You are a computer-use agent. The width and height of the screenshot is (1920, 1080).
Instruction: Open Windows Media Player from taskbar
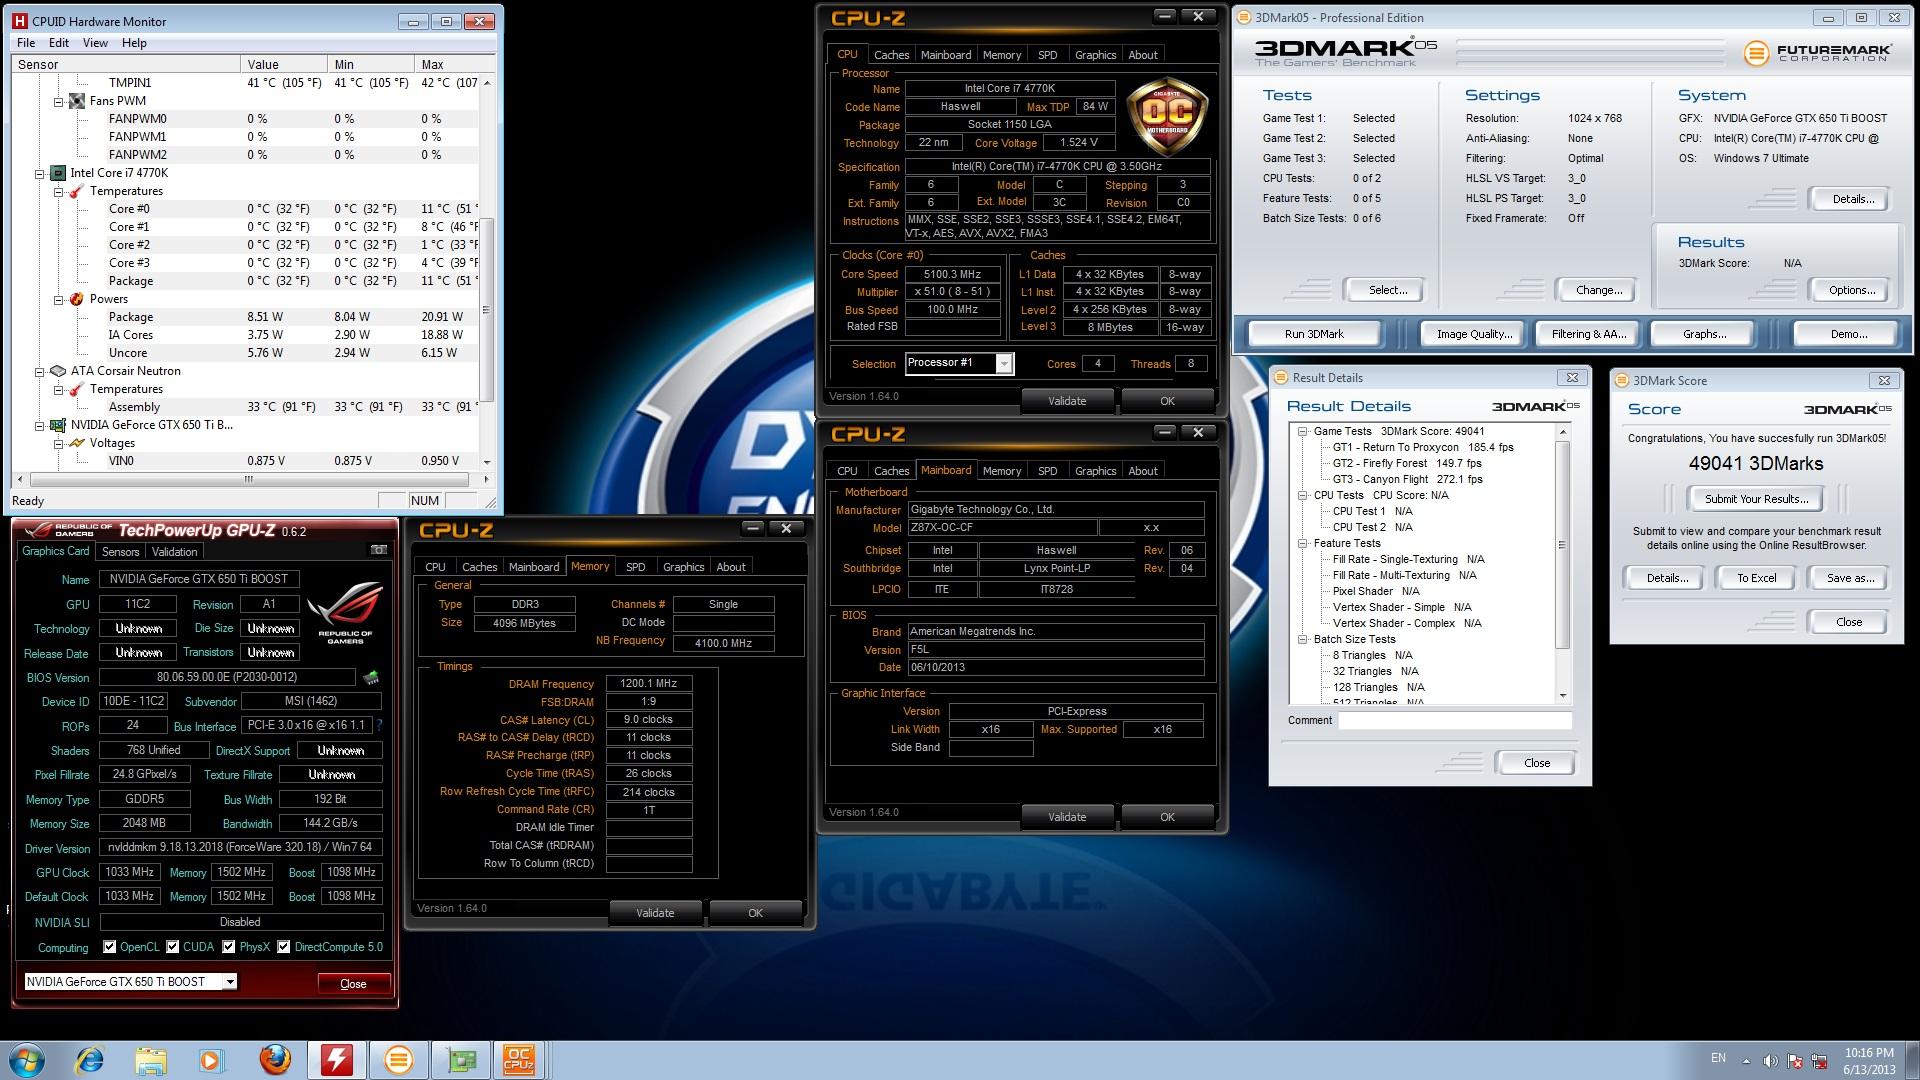[x=211, y=1059]
